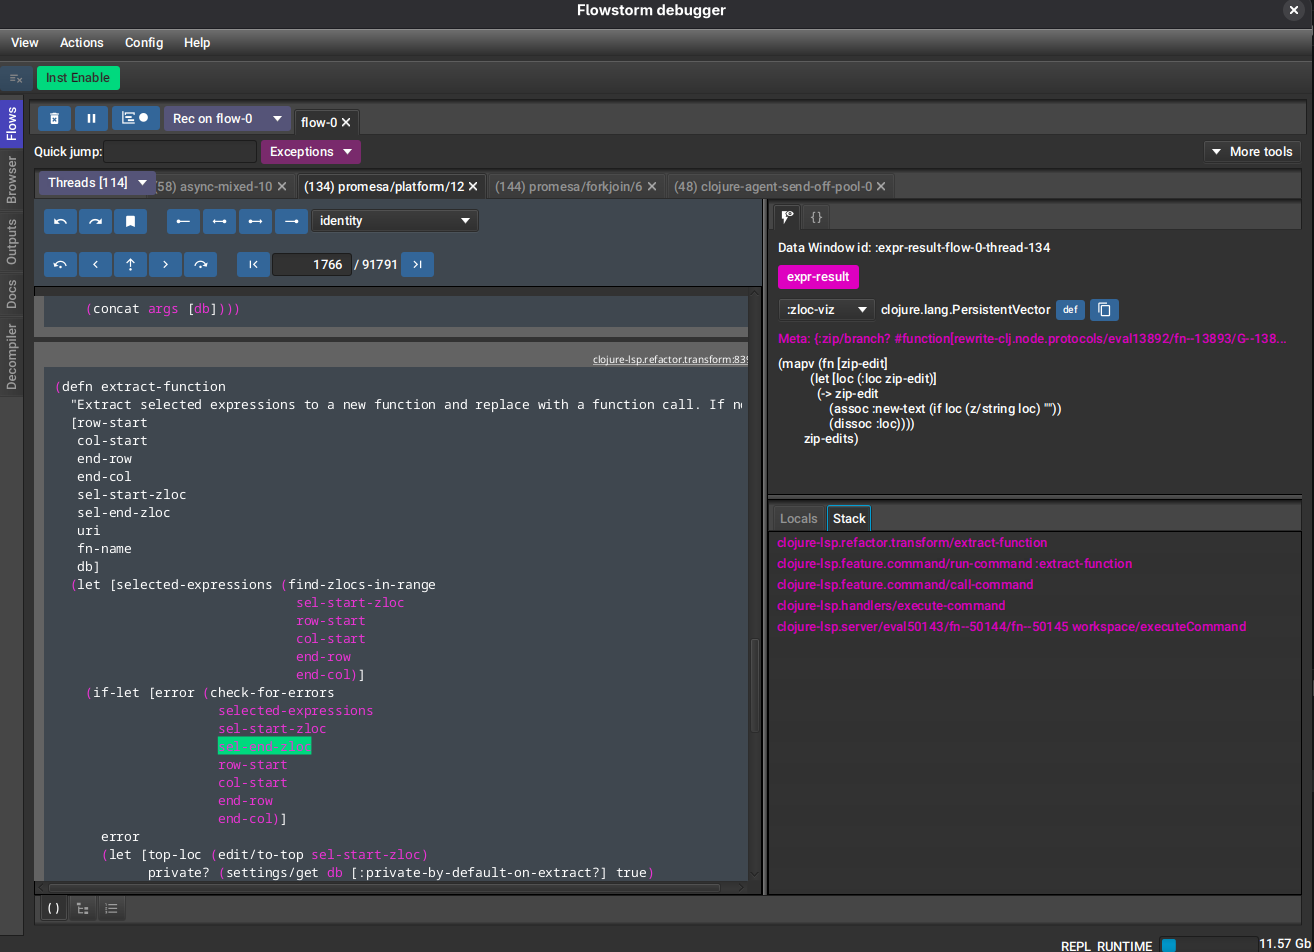The image size is (1314, 952).
Task: Open the Actions menu
Action: (x=82, y=43)
